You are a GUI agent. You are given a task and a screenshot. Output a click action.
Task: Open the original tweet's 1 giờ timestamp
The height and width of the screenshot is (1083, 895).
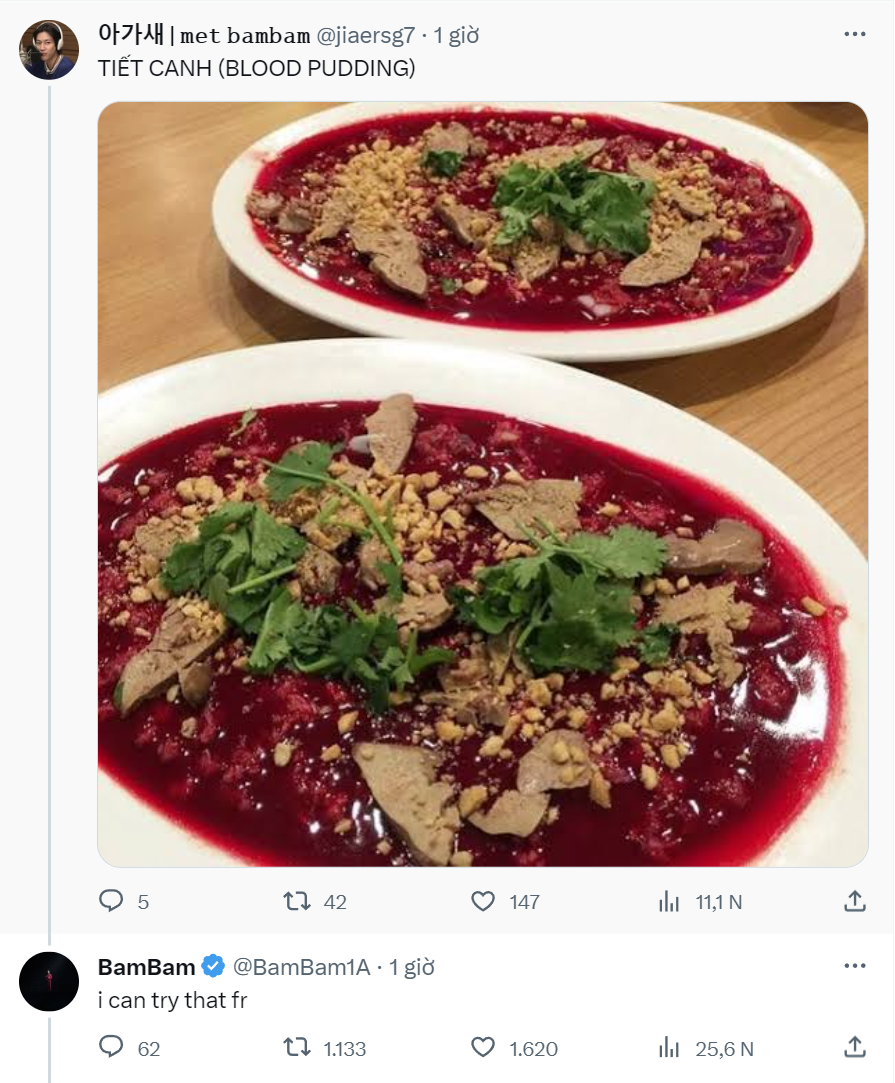pos(456,36)
